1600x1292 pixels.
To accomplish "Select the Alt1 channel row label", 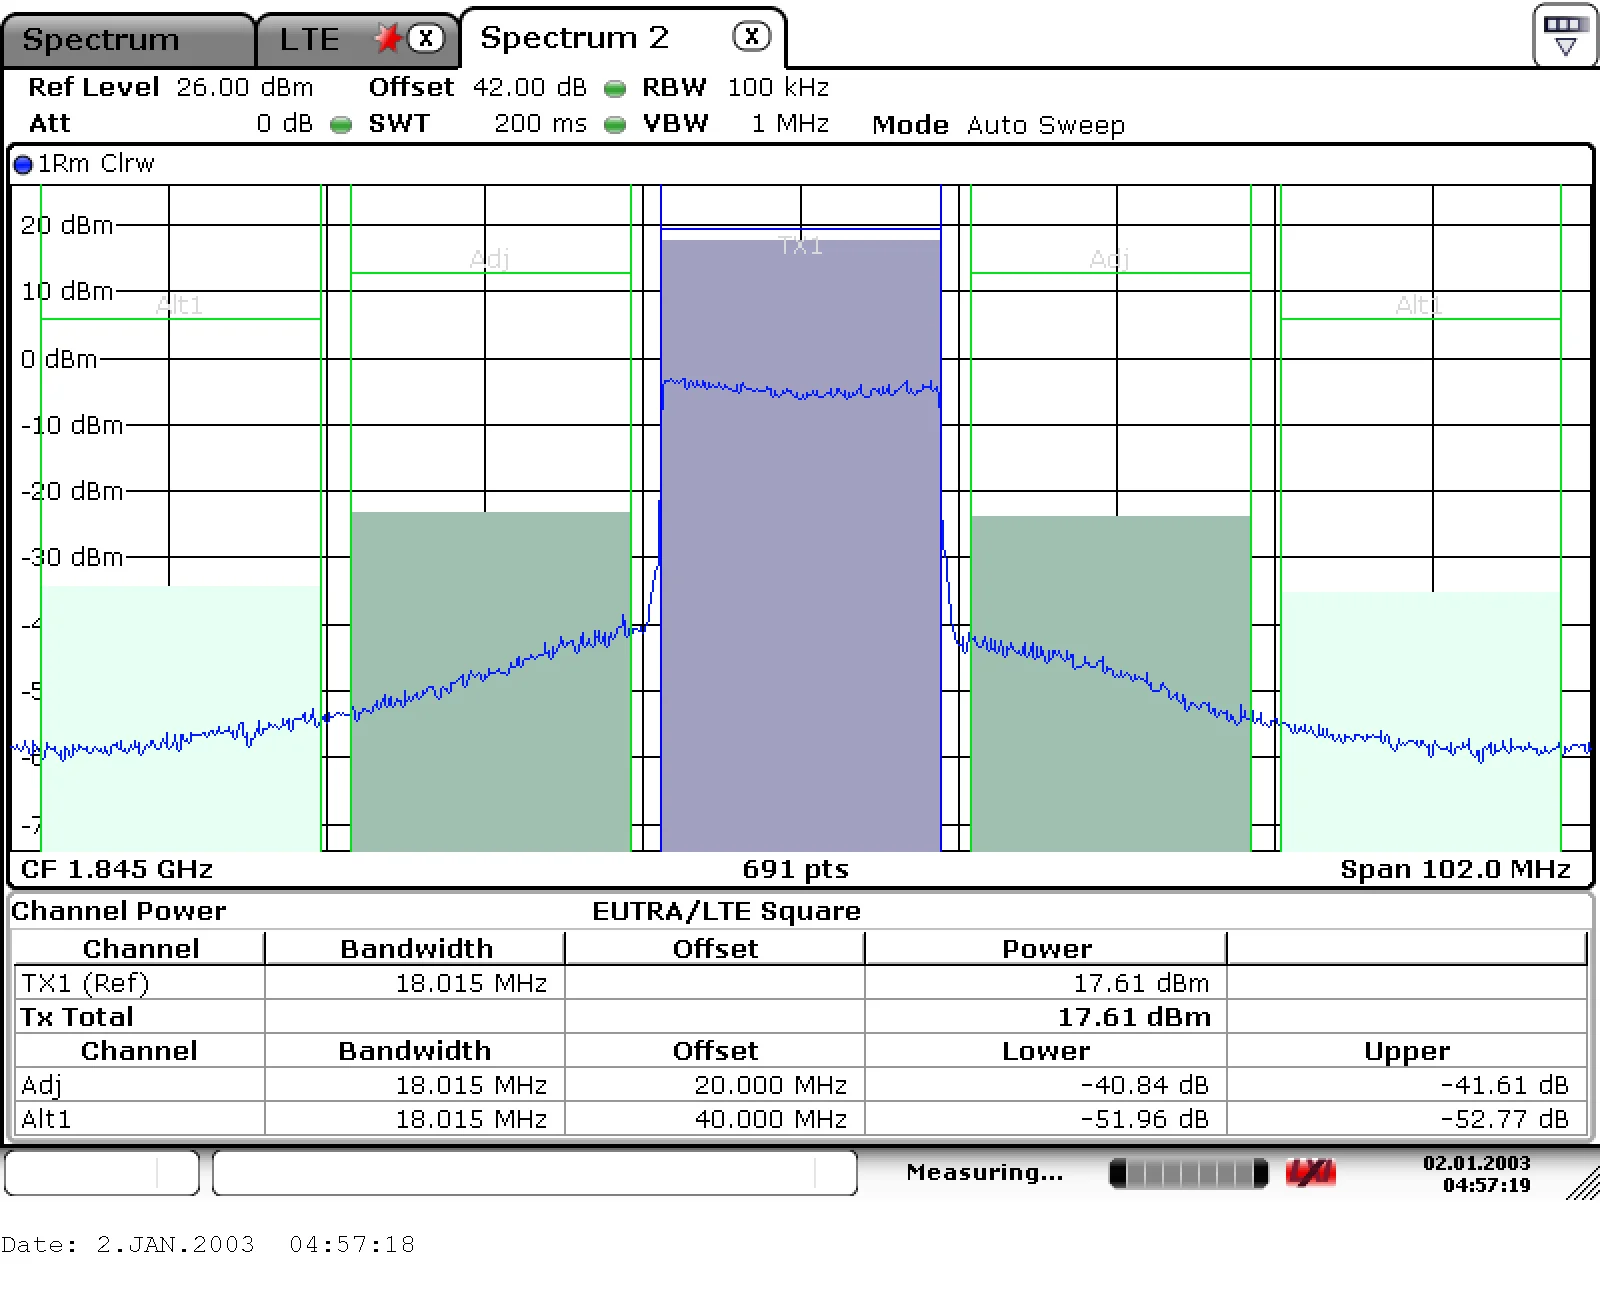I will coord(46,1119).
